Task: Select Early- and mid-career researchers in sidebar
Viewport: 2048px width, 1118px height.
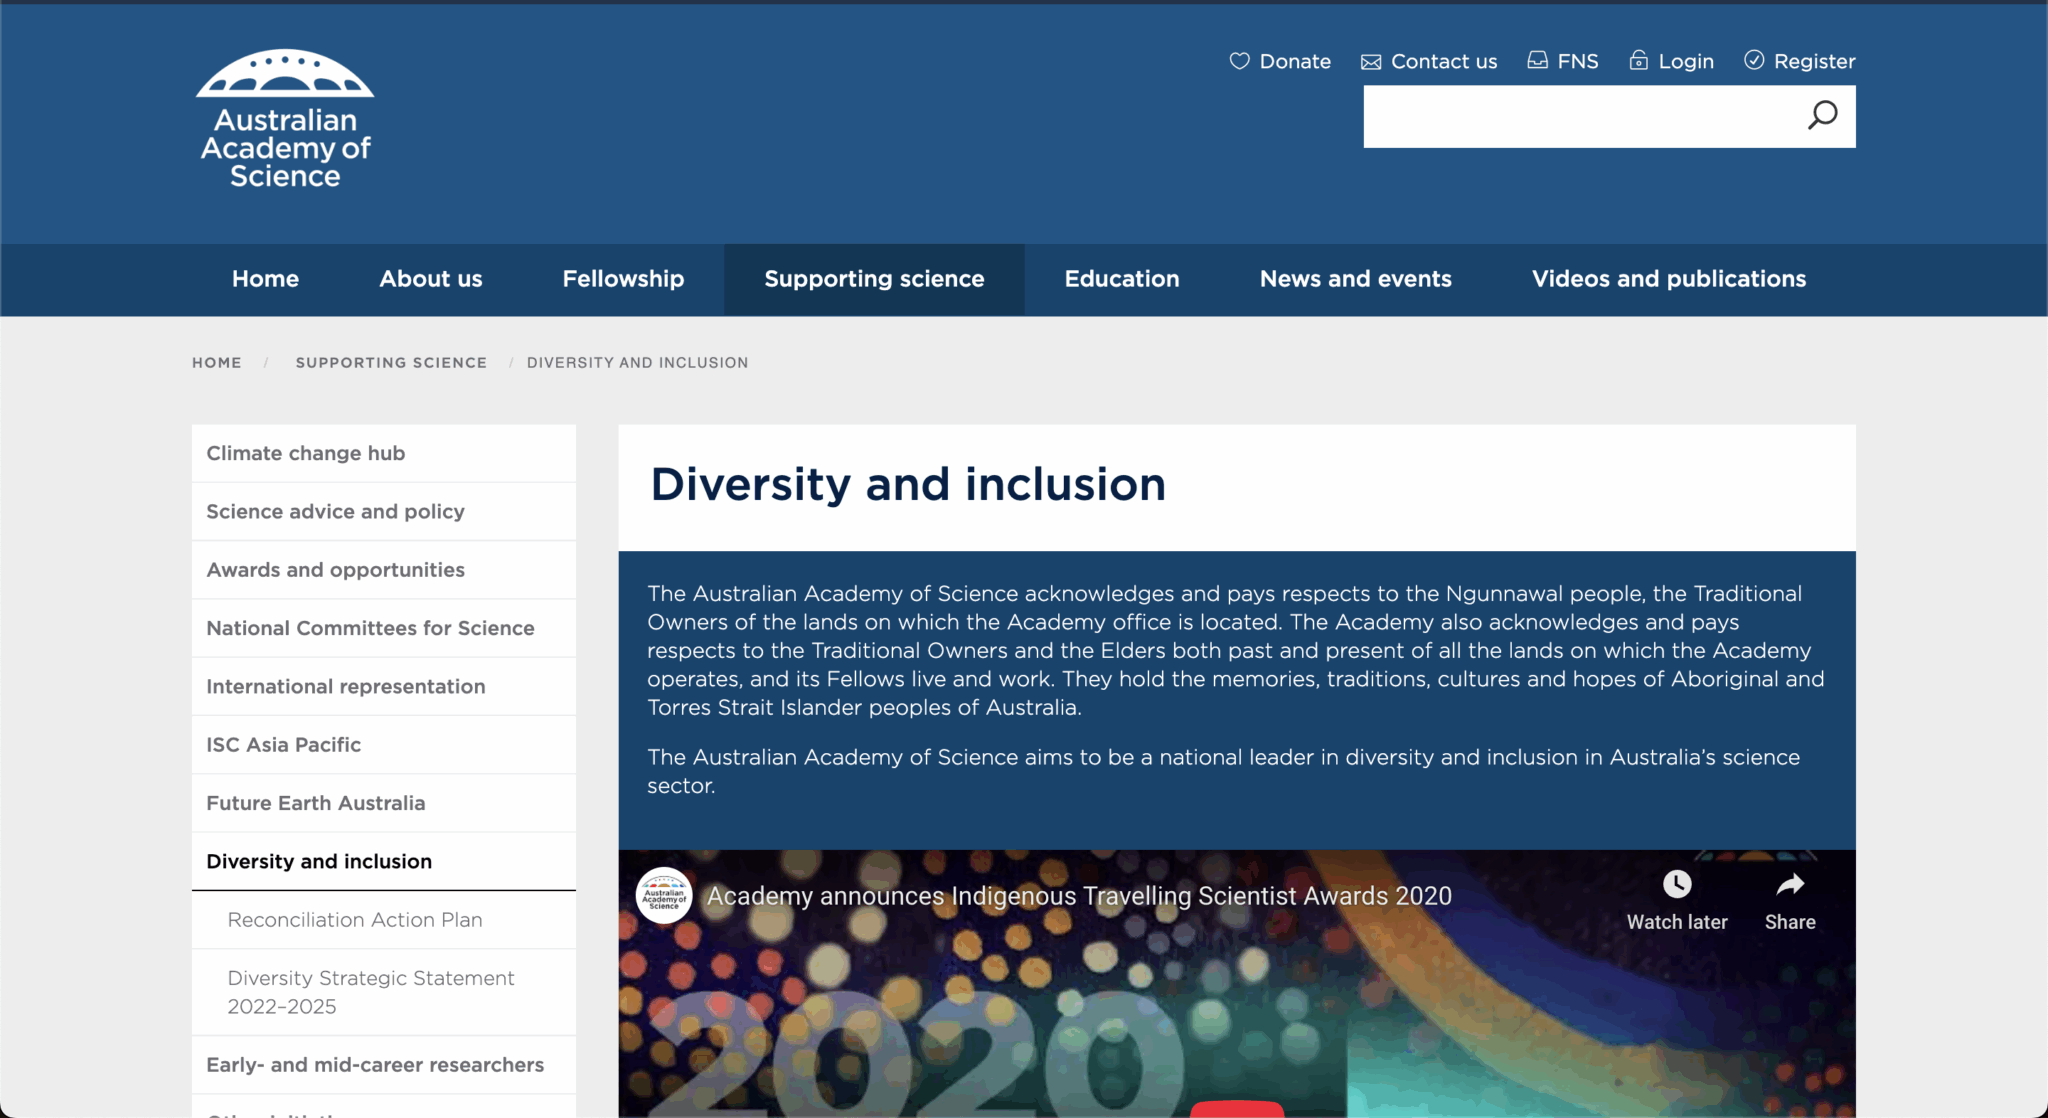Action: point(384,1065)
